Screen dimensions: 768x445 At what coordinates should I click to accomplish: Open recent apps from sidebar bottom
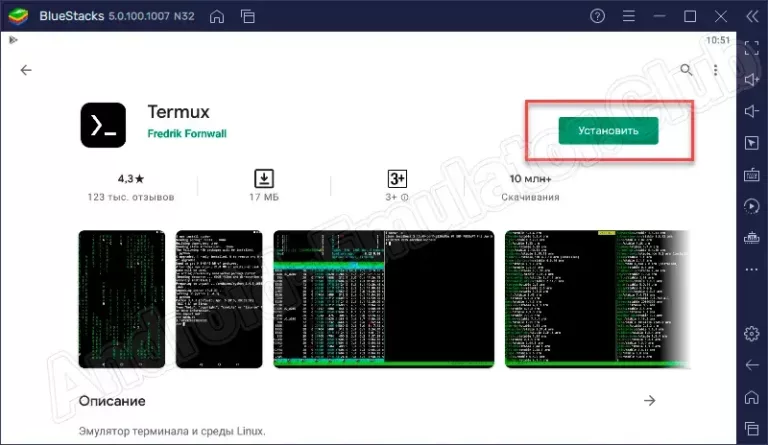pyautogui.click(x=752, y=427)
